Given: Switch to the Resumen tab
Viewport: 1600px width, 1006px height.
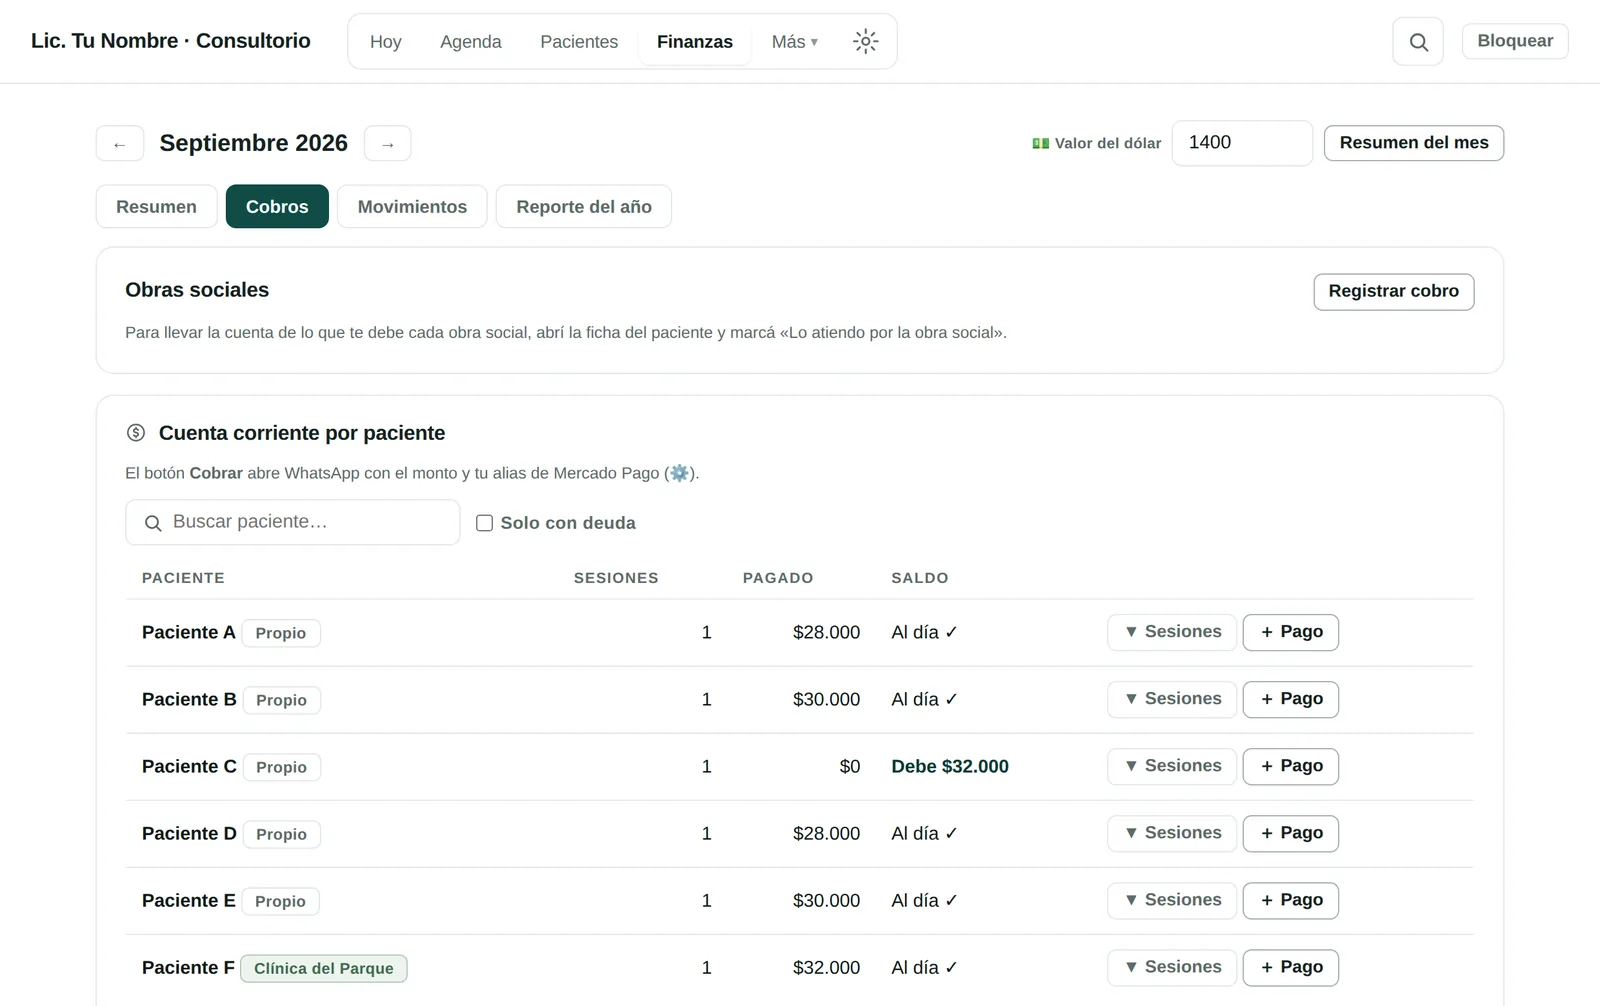Looking at the screenshot, I should pos(156,207).
